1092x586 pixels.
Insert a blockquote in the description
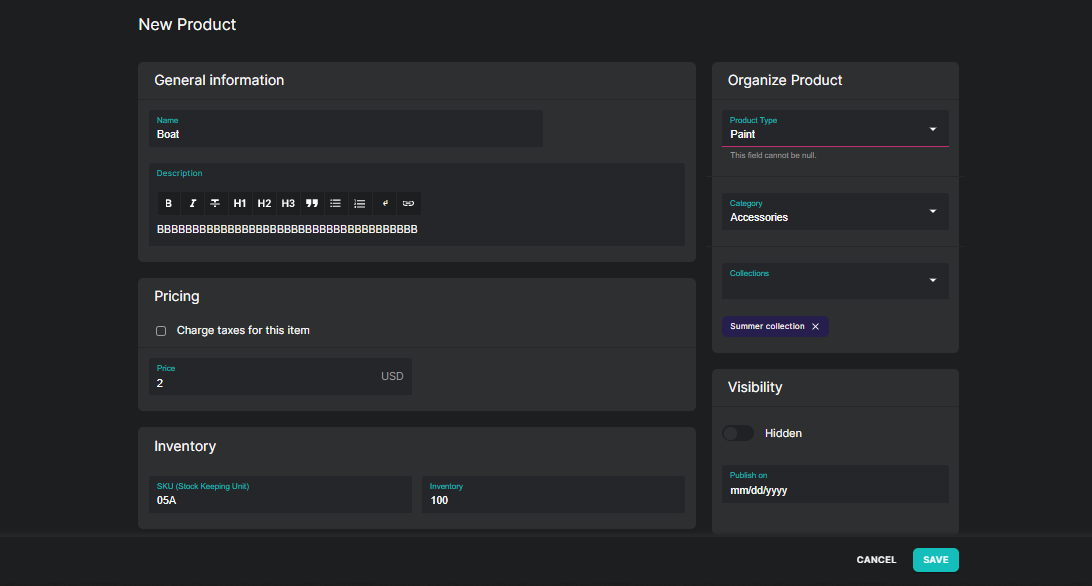tap(311, 203)
